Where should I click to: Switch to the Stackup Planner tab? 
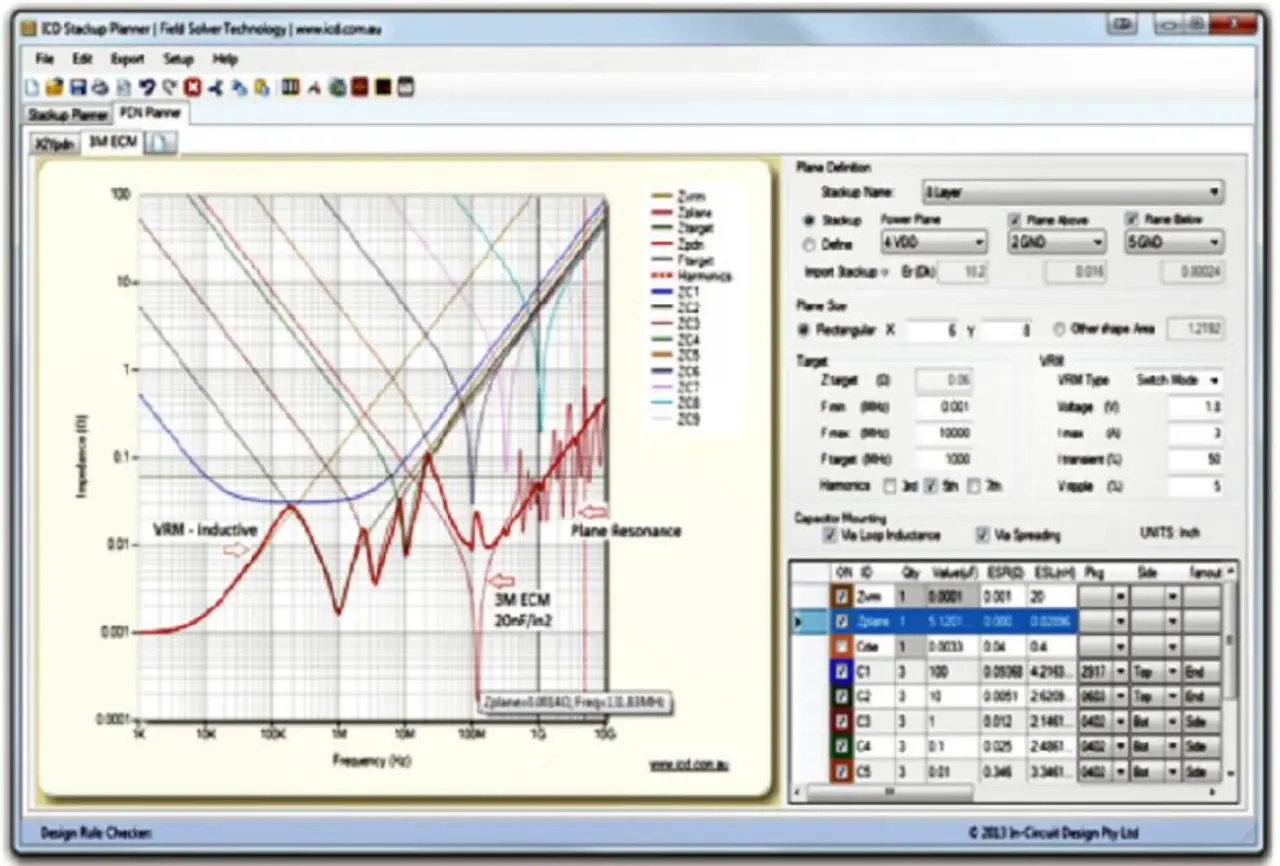point(68,115)
